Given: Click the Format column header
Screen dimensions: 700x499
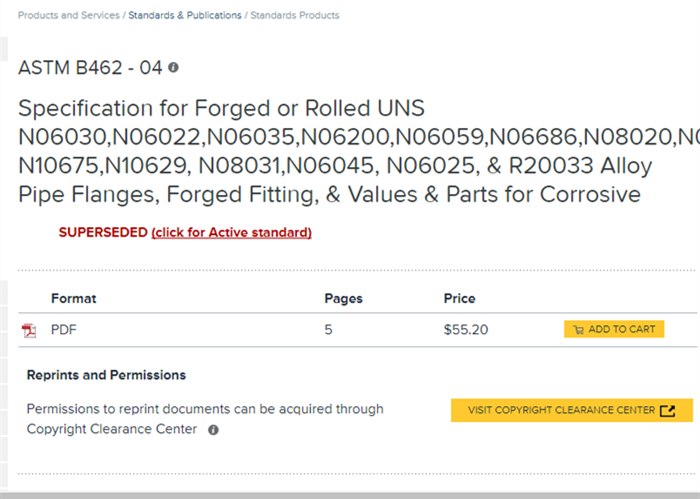Looking at the screenshot, I should 74,298.
